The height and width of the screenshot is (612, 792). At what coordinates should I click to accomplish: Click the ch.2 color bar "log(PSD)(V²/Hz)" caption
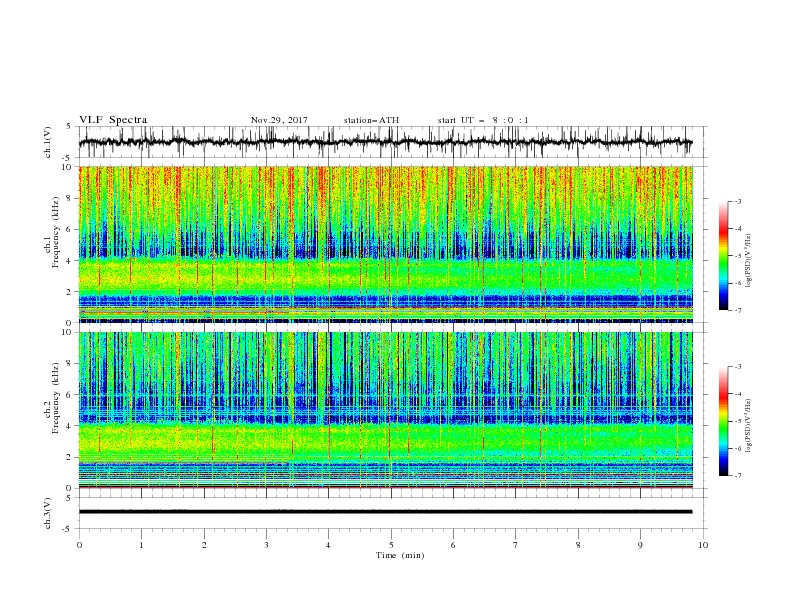[748, 426]
